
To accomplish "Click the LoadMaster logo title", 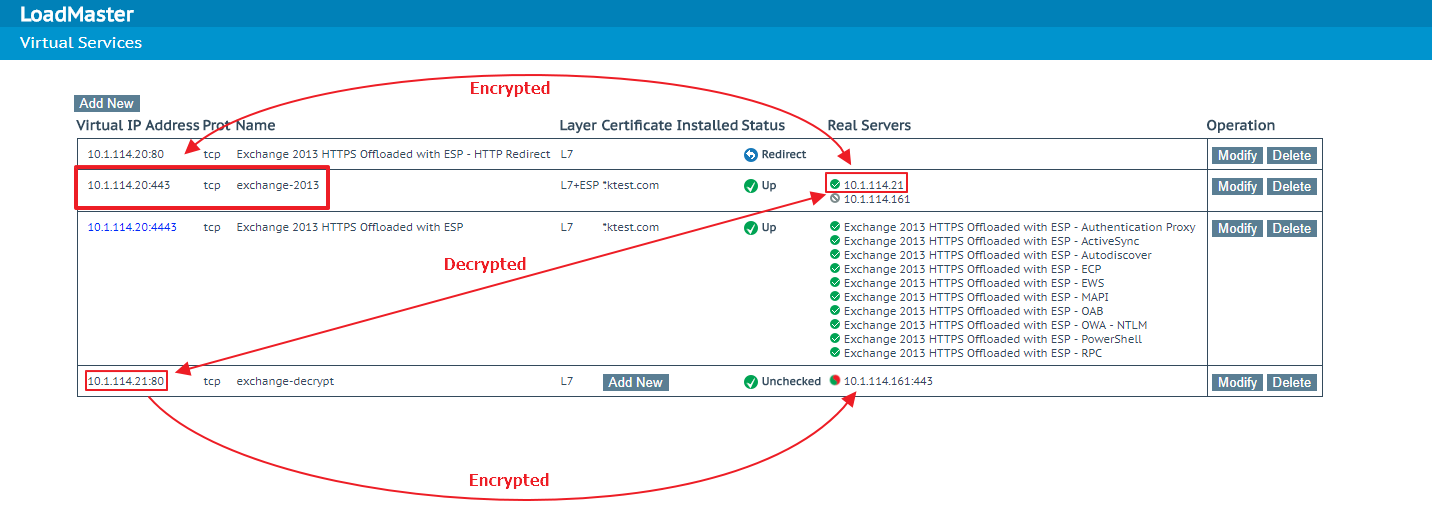I will coord(77,14).
